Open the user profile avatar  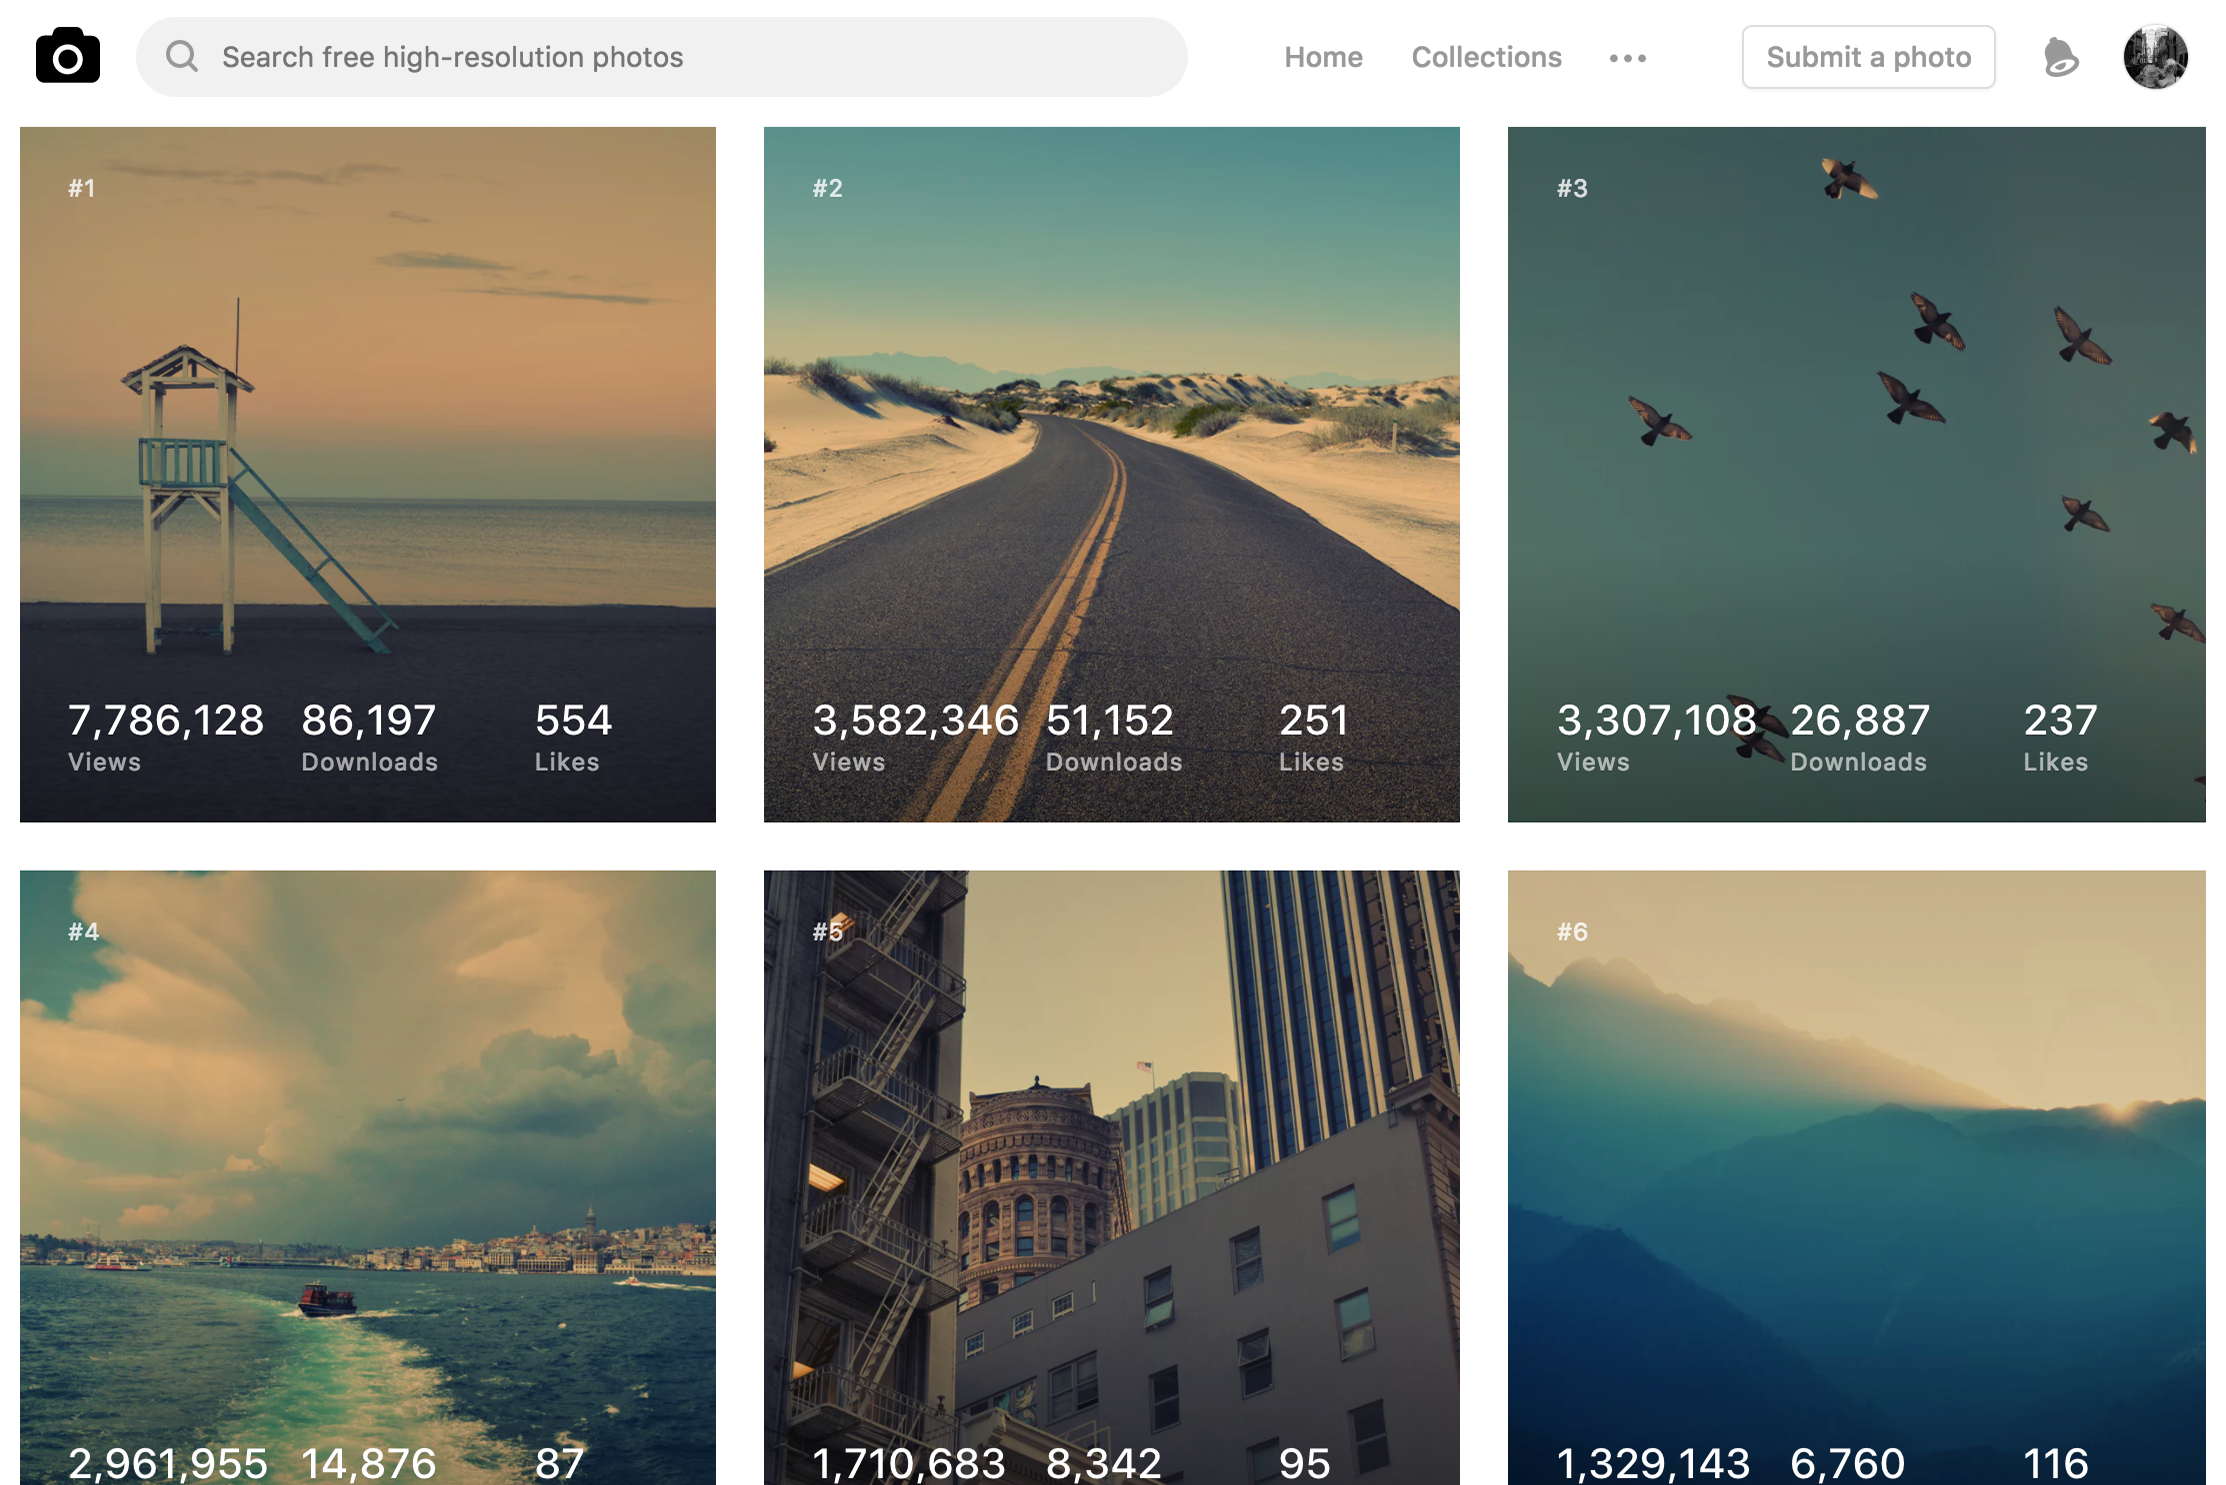[x=2155, y=57]
